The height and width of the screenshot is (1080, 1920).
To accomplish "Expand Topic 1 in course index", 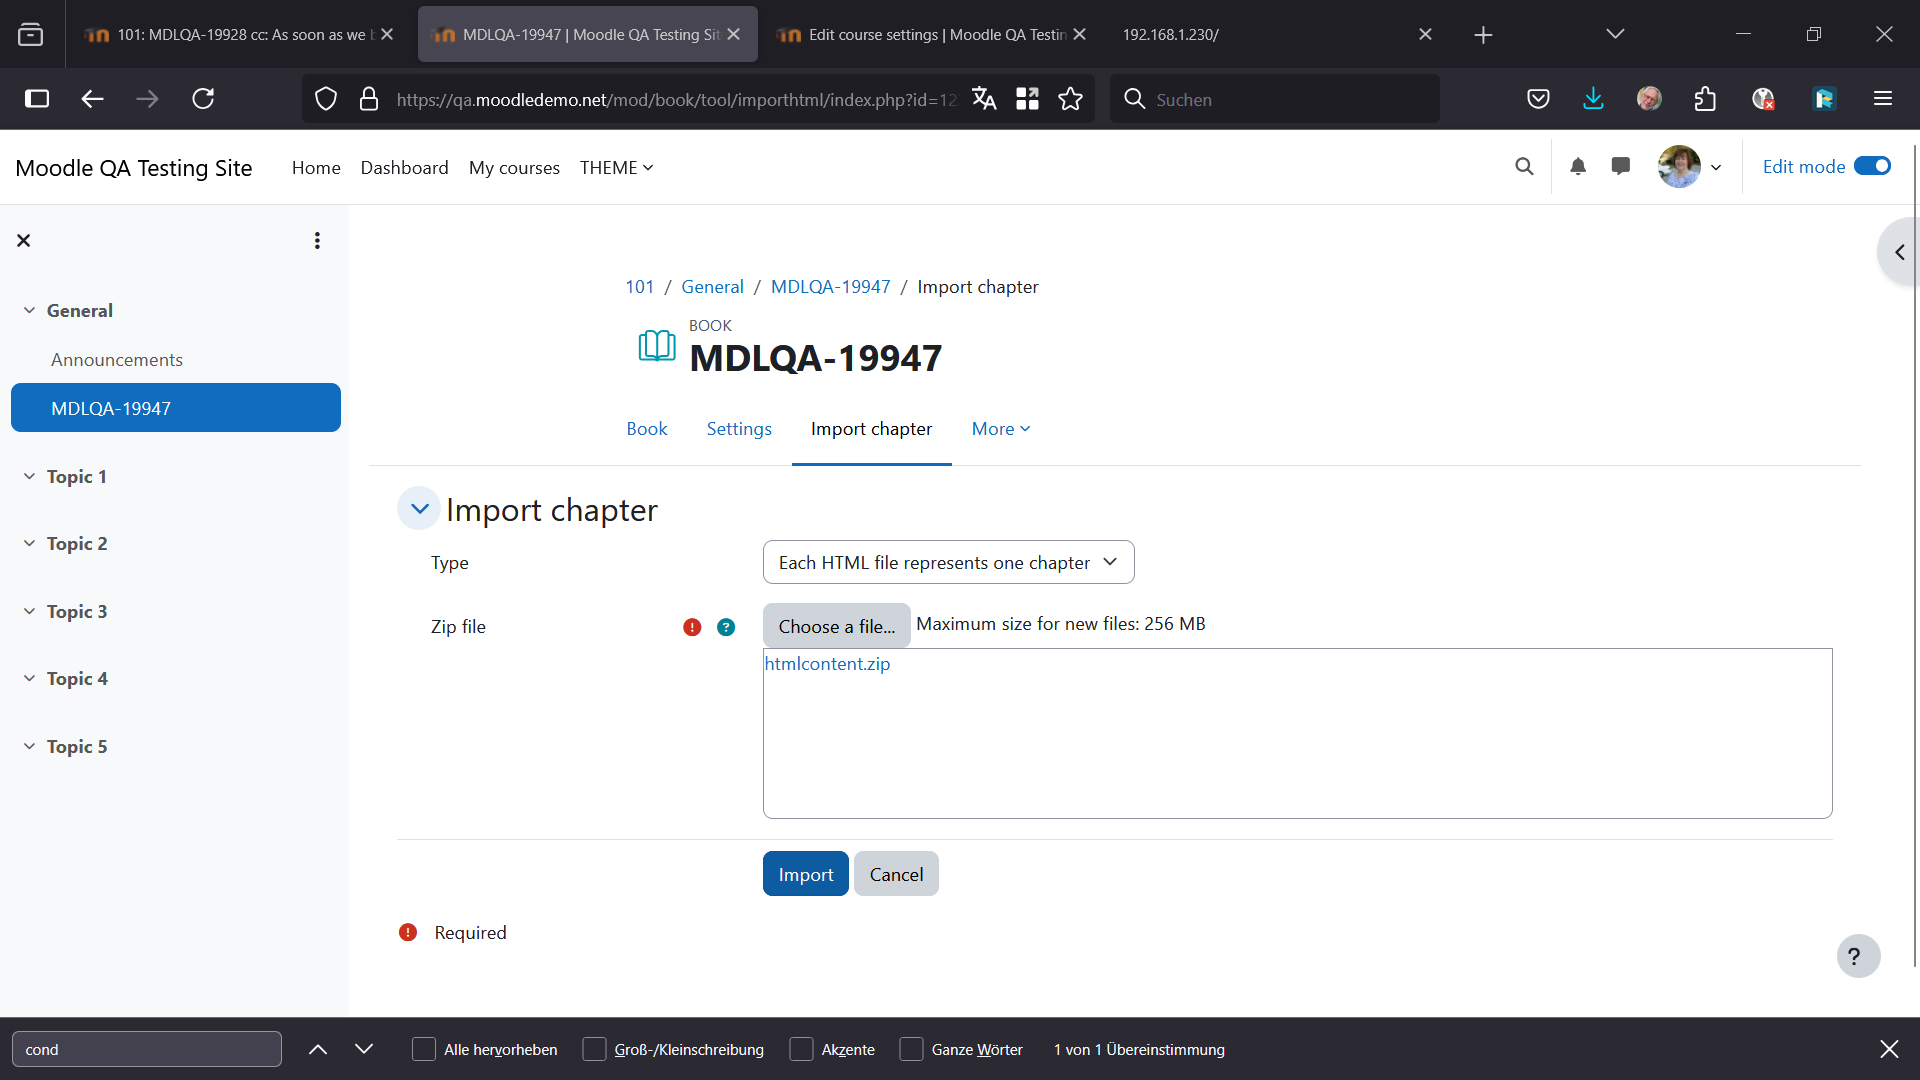I will [29, 477].
